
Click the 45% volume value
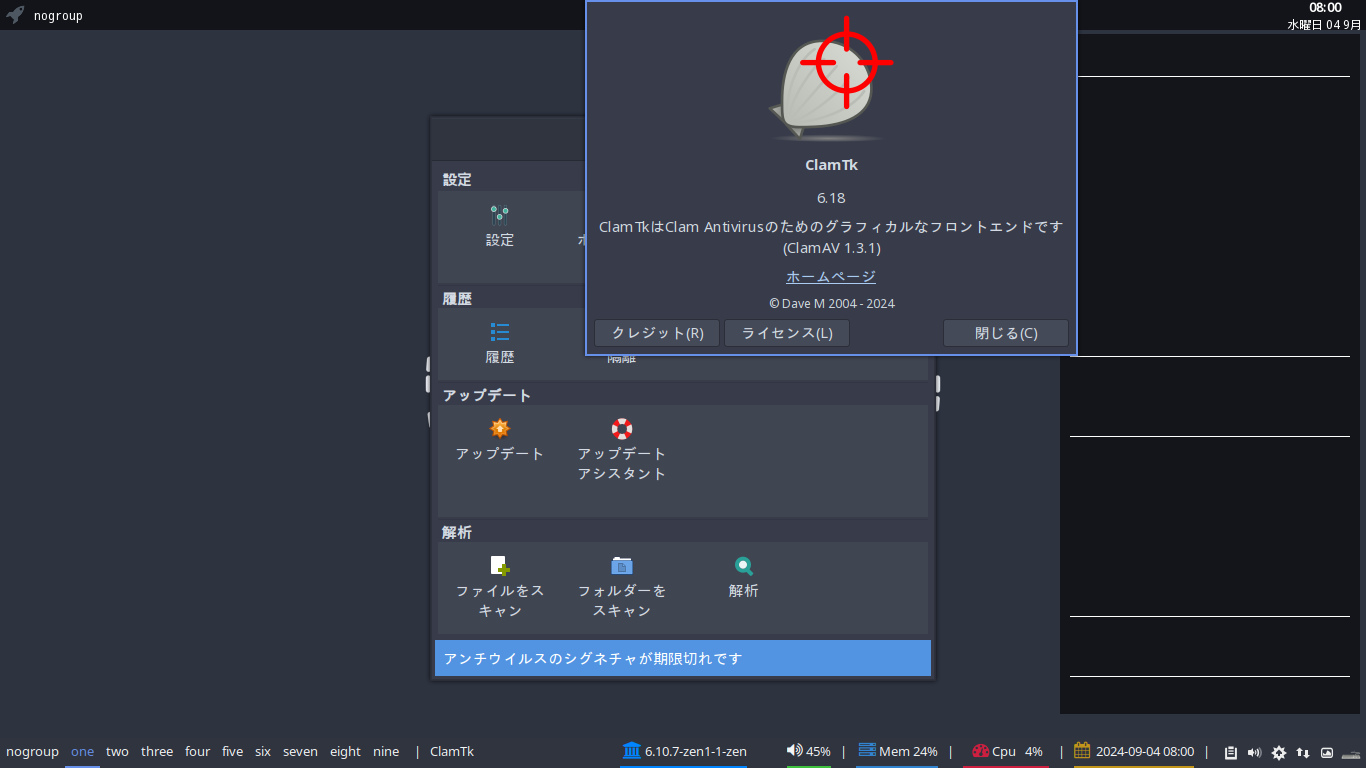818,751
